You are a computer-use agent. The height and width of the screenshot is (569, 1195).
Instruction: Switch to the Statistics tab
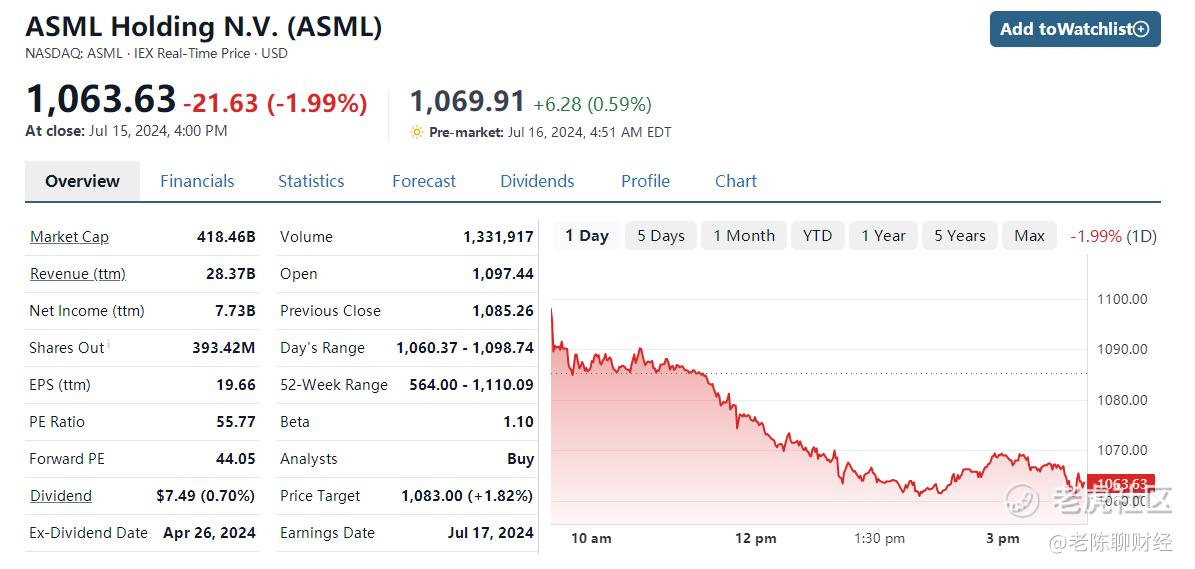coord(311,181)
